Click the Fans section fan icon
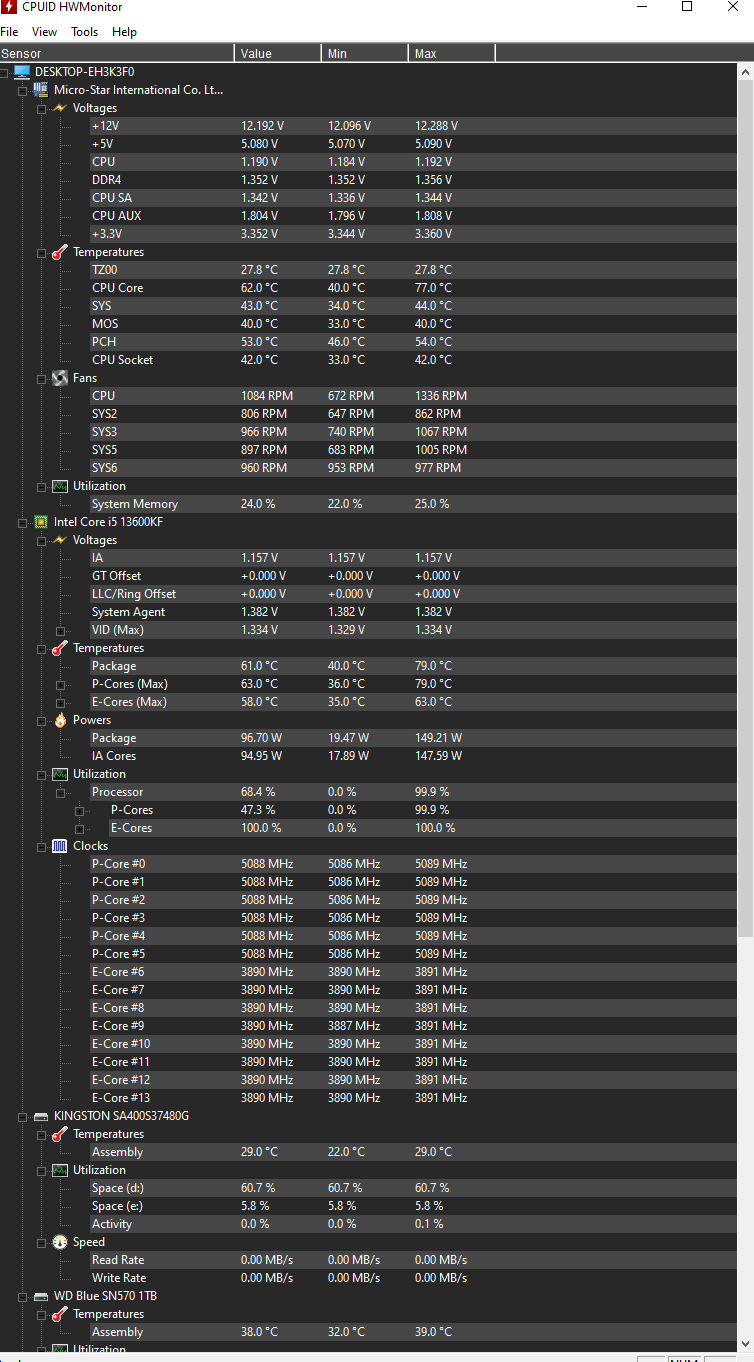The width and height of the screenshot is (754, 1362). pyautogui.click(x=60, y=378)
